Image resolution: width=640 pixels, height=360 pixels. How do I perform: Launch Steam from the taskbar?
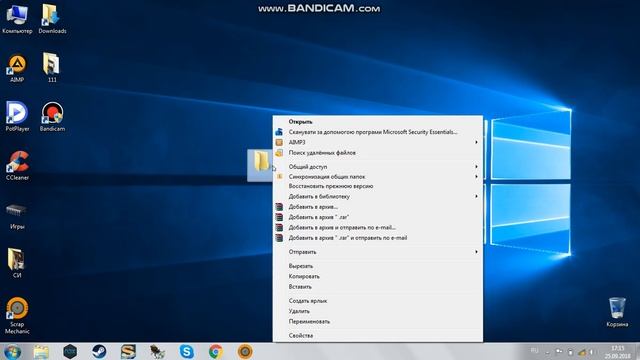99,351
